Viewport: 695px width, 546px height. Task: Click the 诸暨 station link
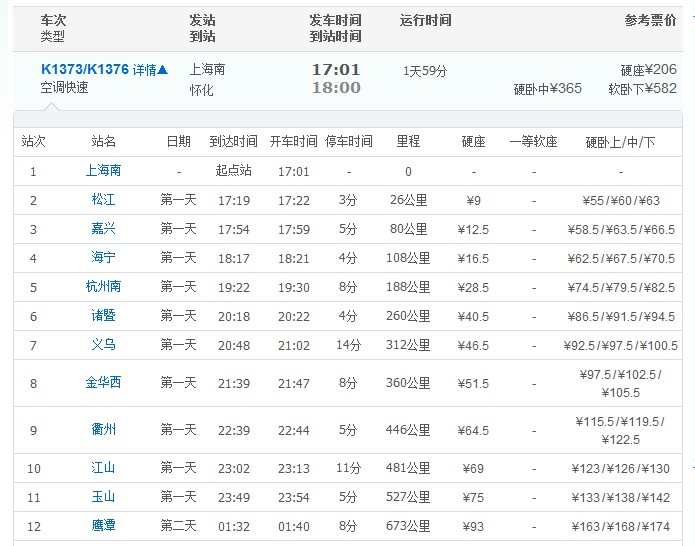tap(103, 316)
